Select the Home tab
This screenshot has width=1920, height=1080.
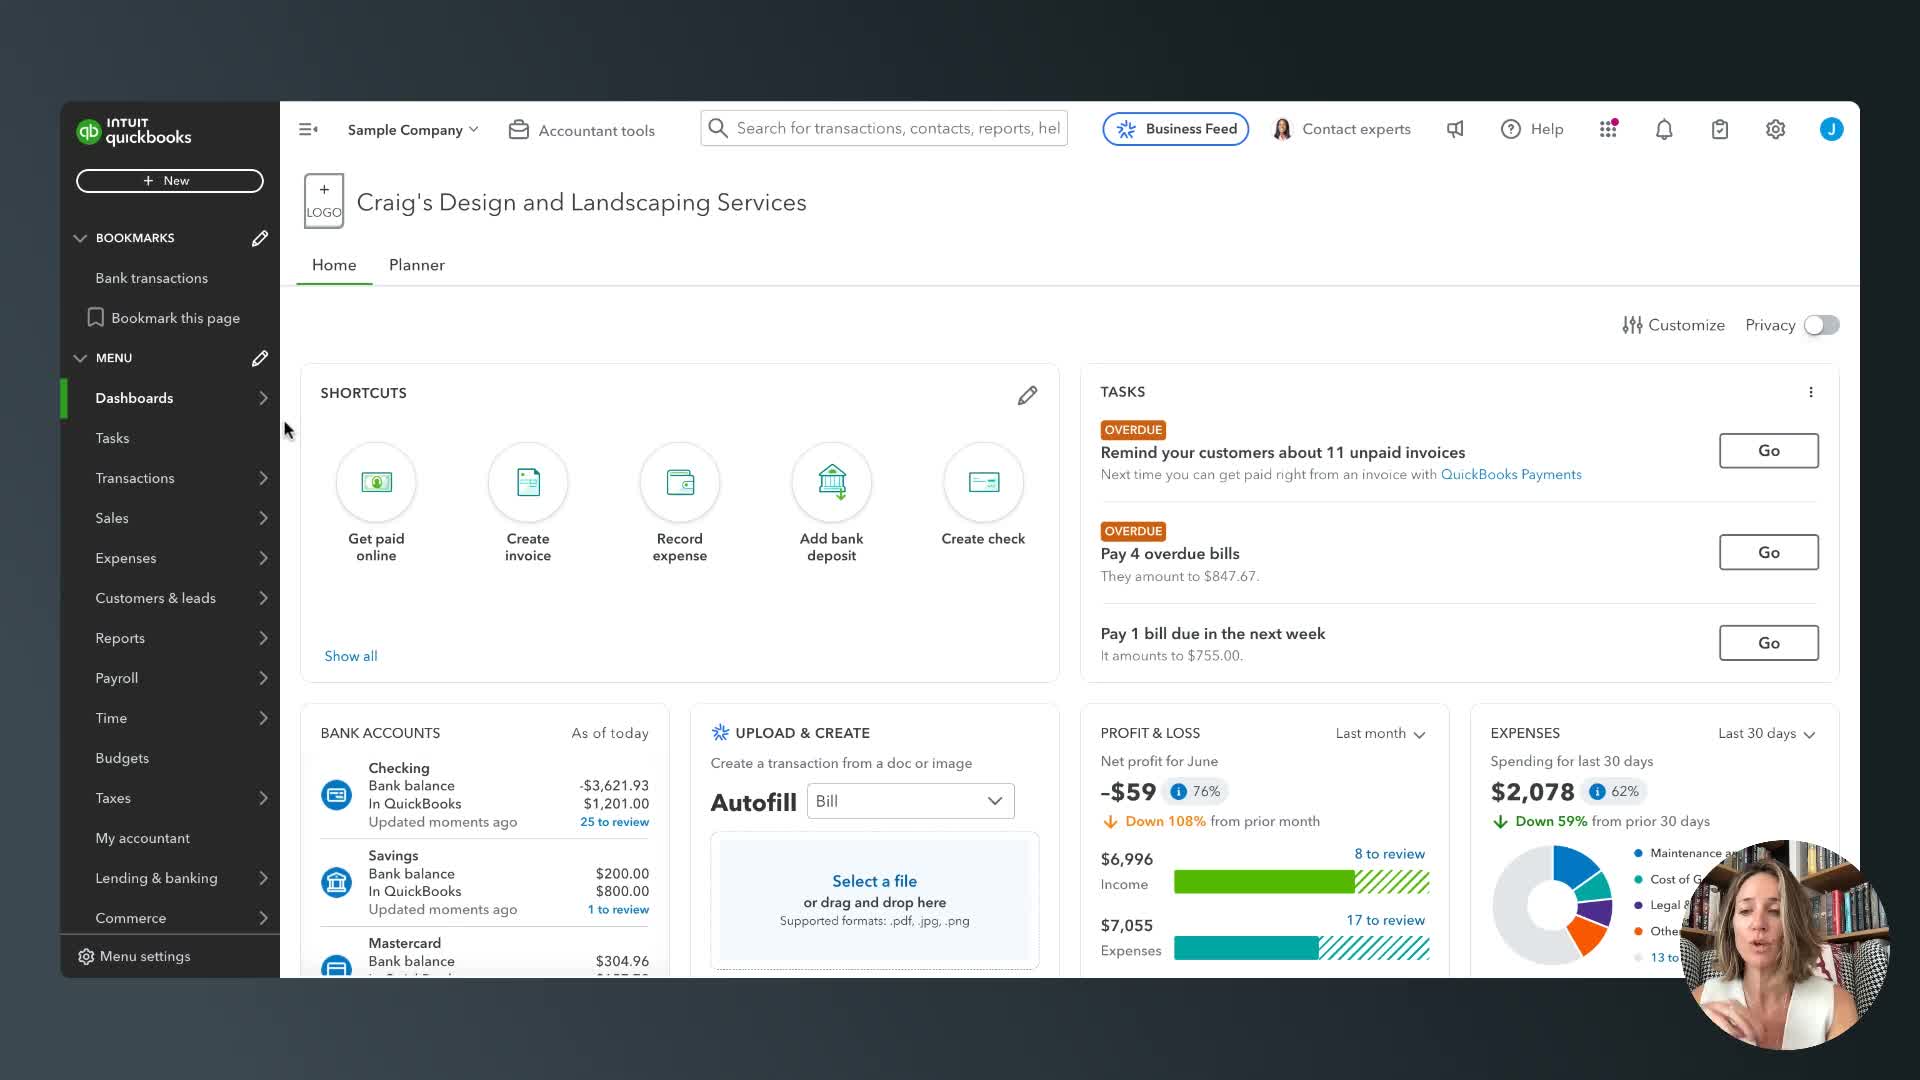(x=334, y=265)
